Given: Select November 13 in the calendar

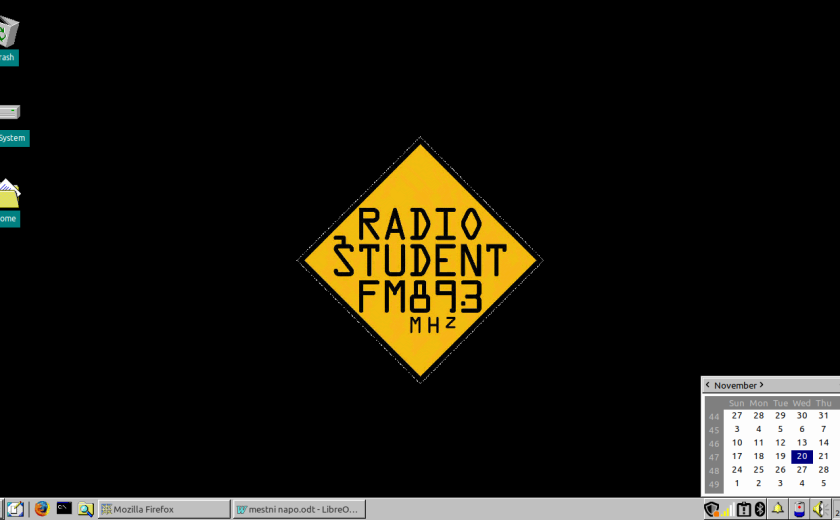Looking at the screenshot, I should [802, 442].
